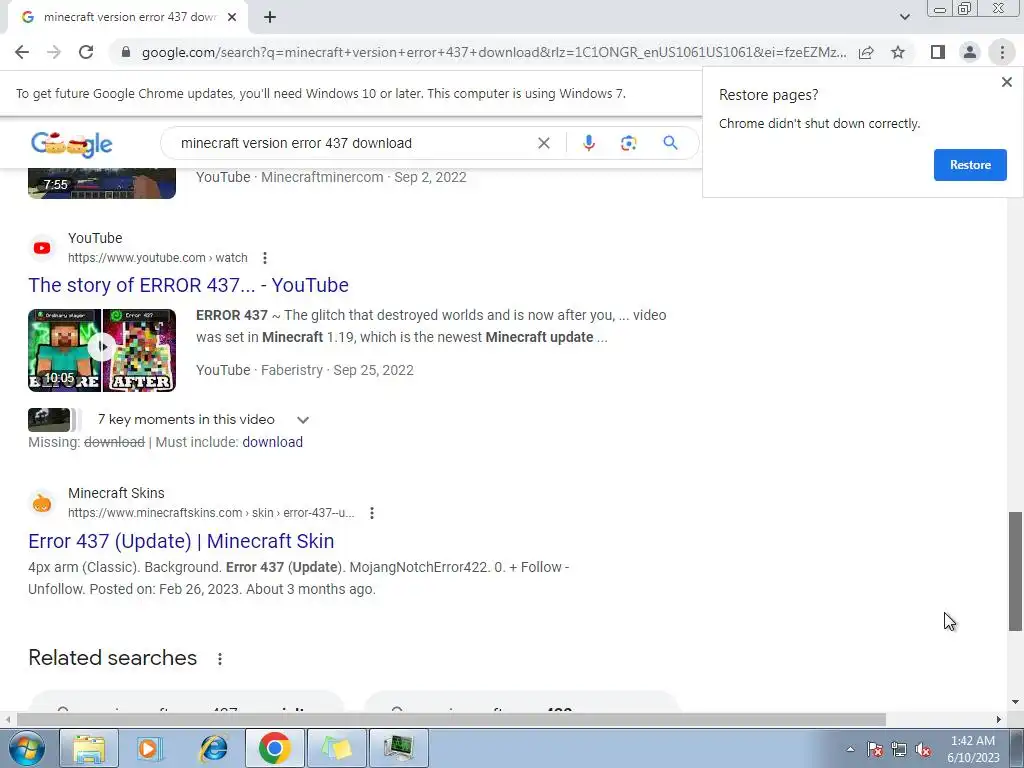Screen dimensions: 1024x768
Task: Open the 7:55 video thumbnail
Action: 102,184
